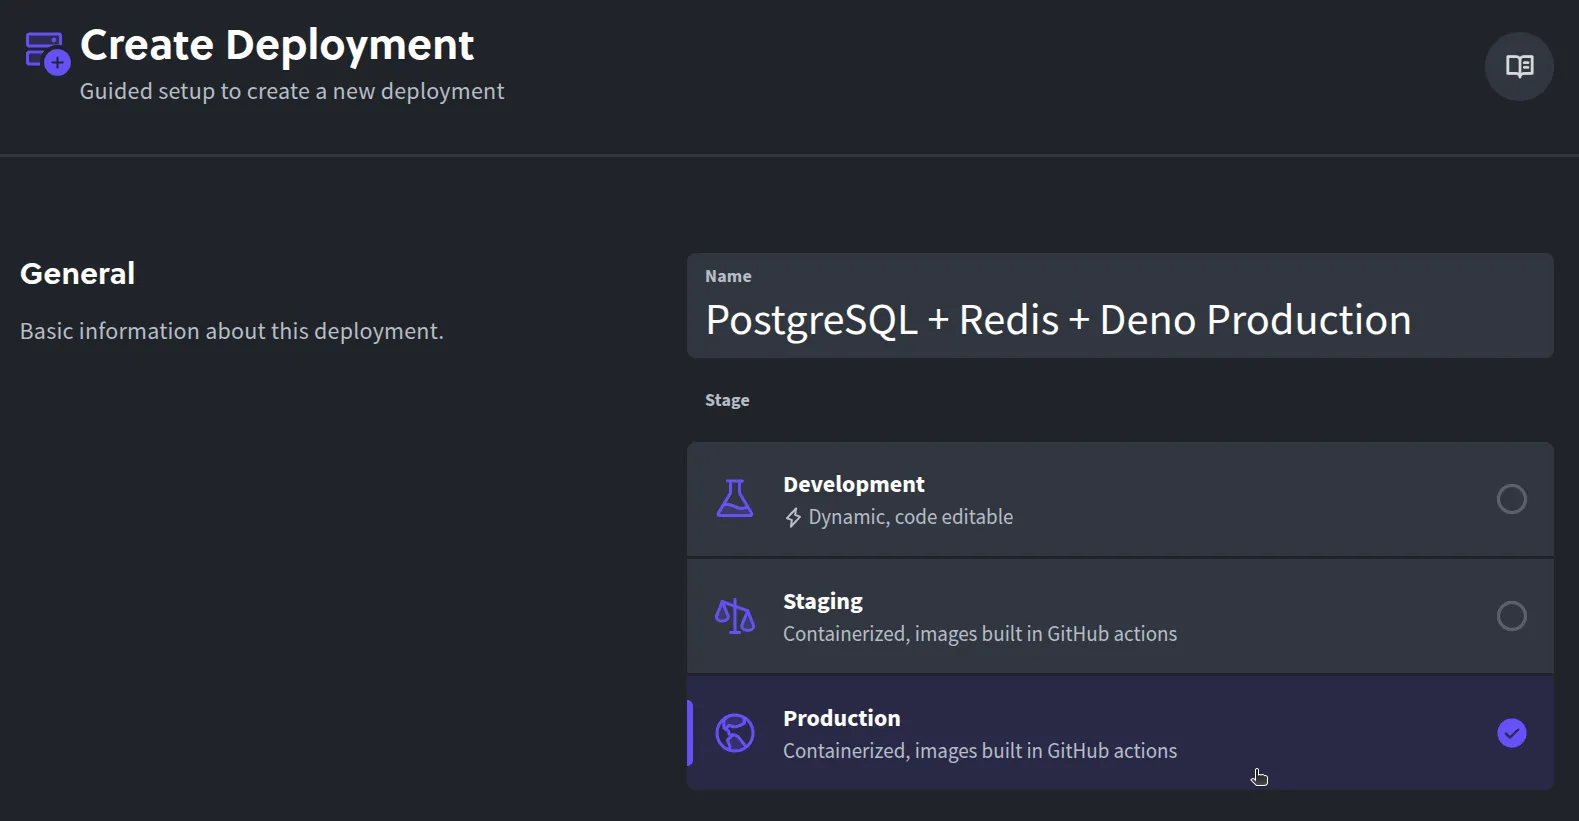Click the Development flask icon
This screenshot has width=1579, height=821.
(x=734, y=498)
